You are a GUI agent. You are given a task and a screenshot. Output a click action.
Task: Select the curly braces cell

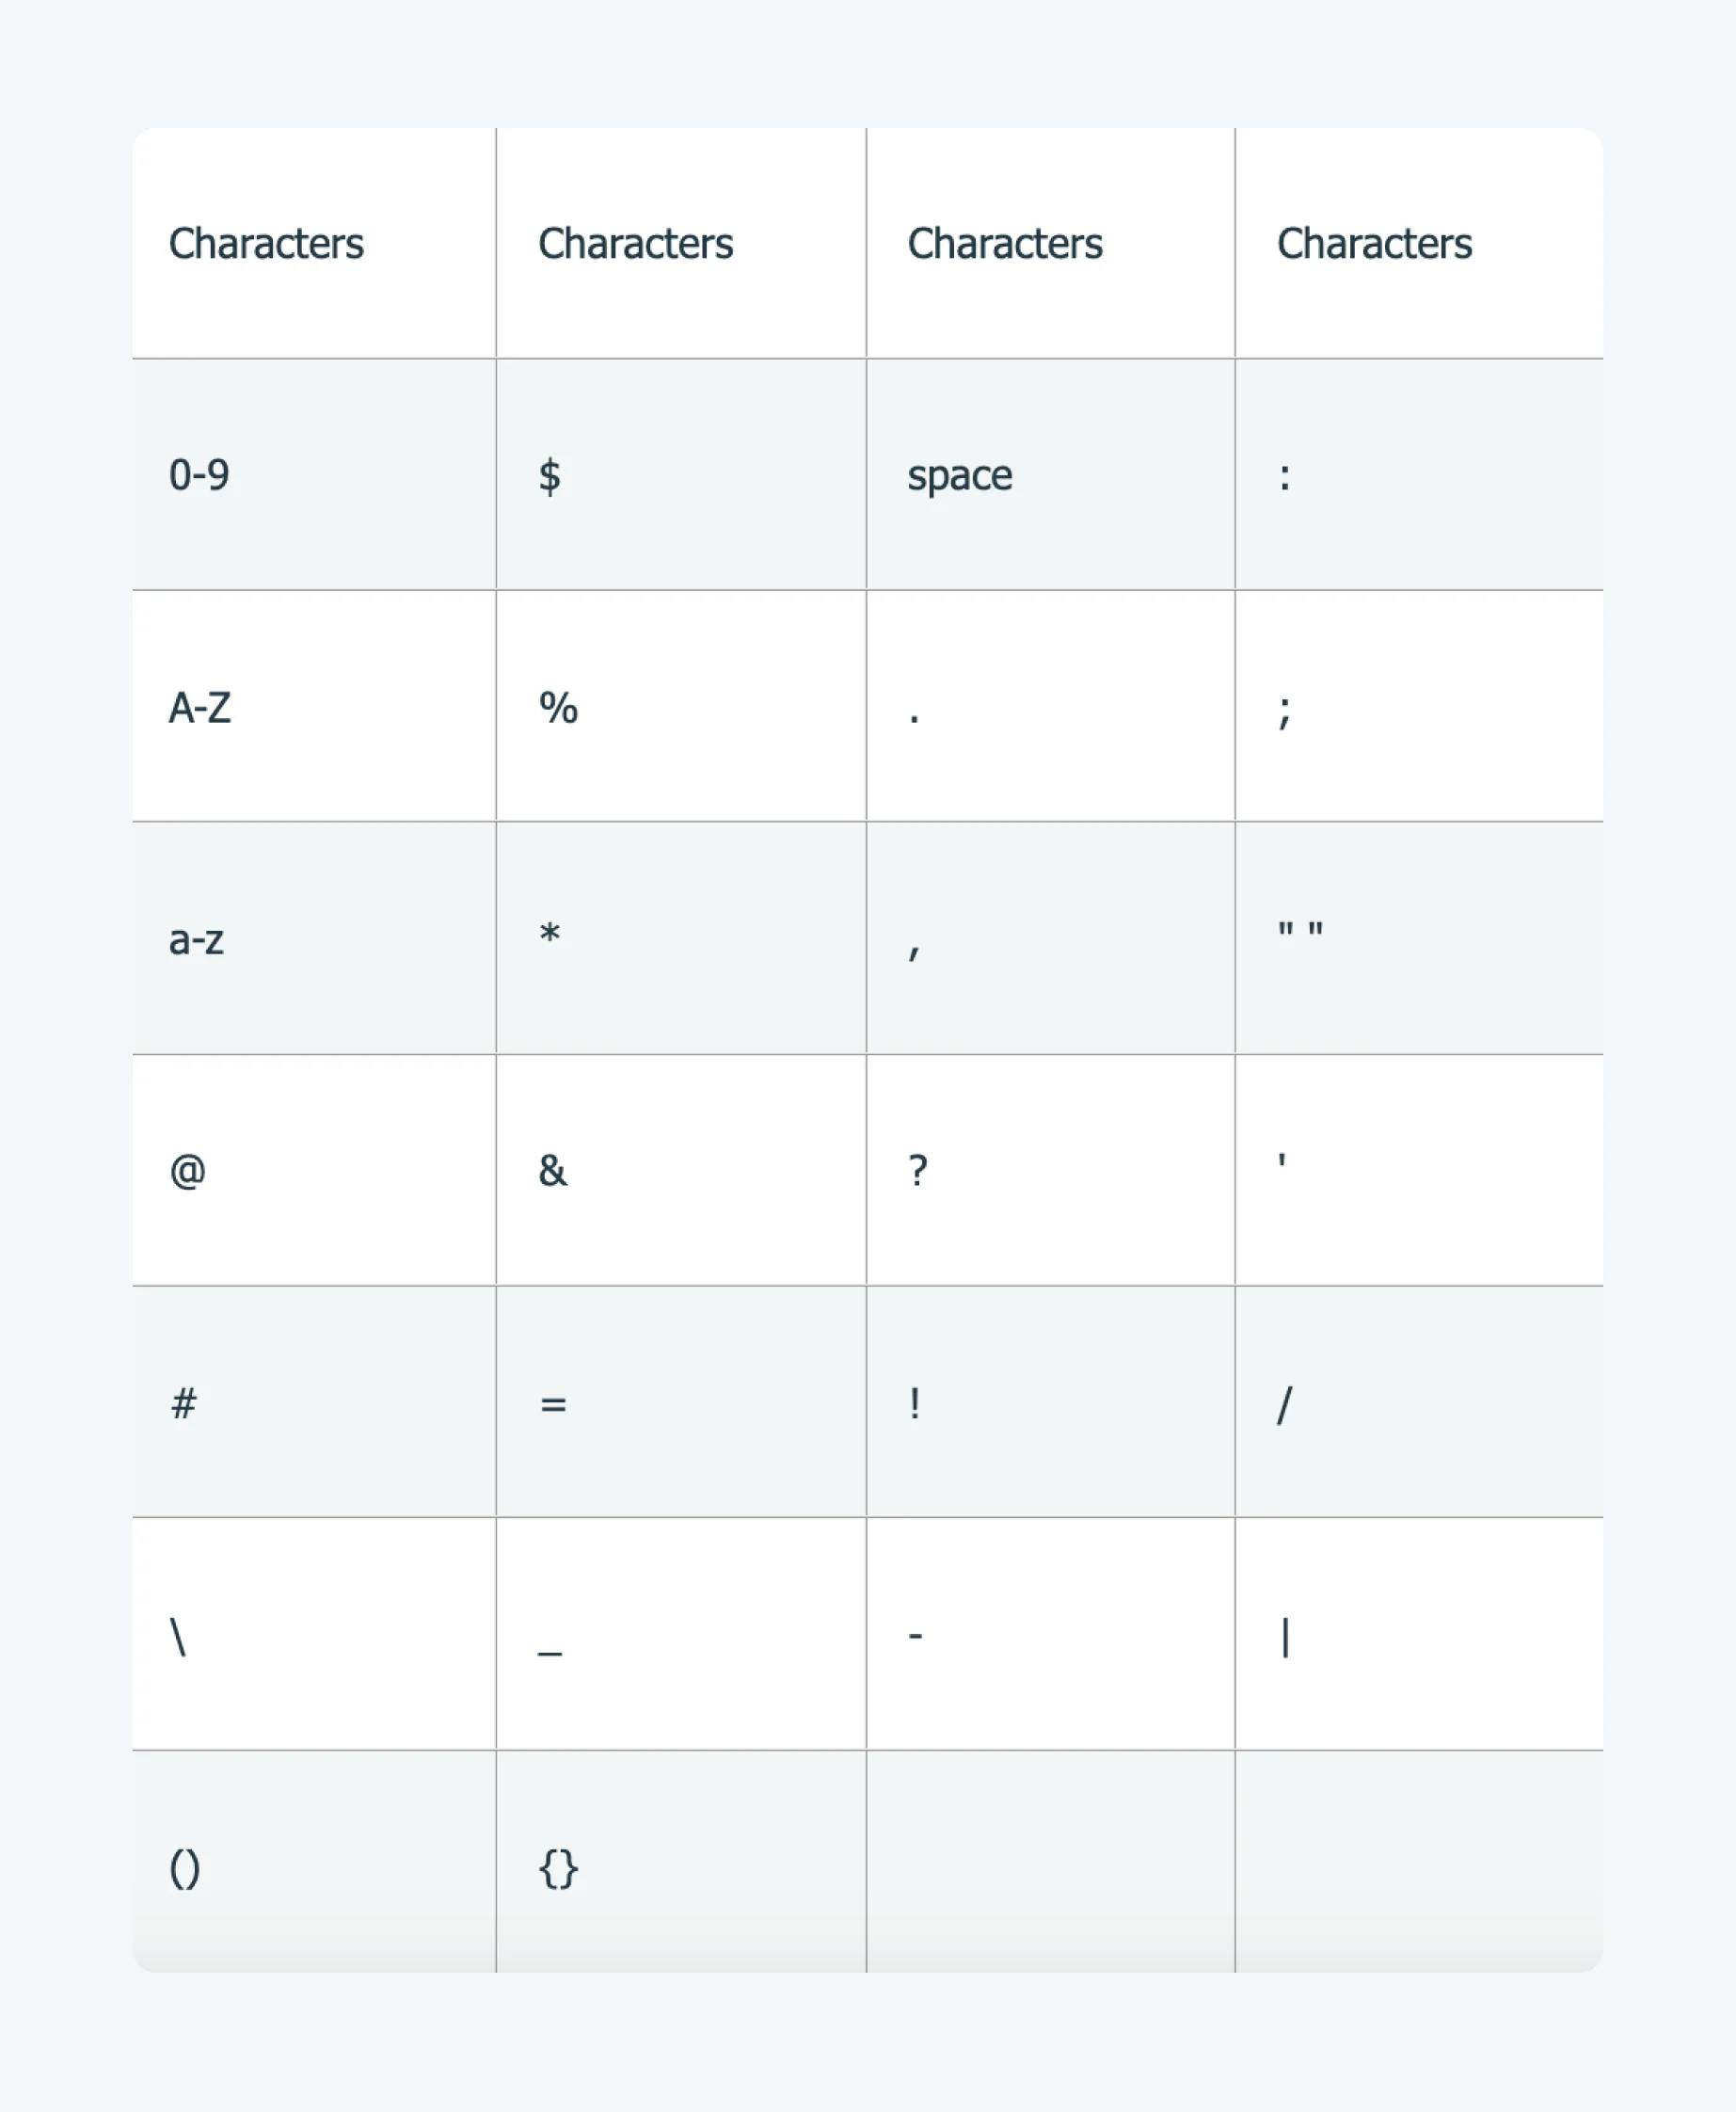tap(681, 1862)
